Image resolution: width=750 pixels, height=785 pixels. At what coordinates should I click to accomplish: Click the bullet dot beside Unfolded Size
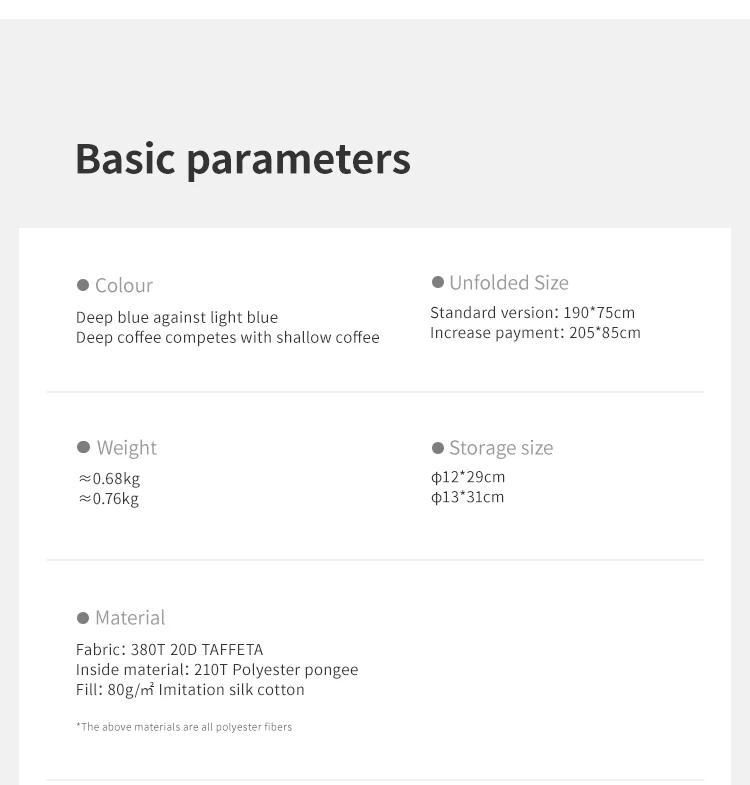click(x=438, y=282)
